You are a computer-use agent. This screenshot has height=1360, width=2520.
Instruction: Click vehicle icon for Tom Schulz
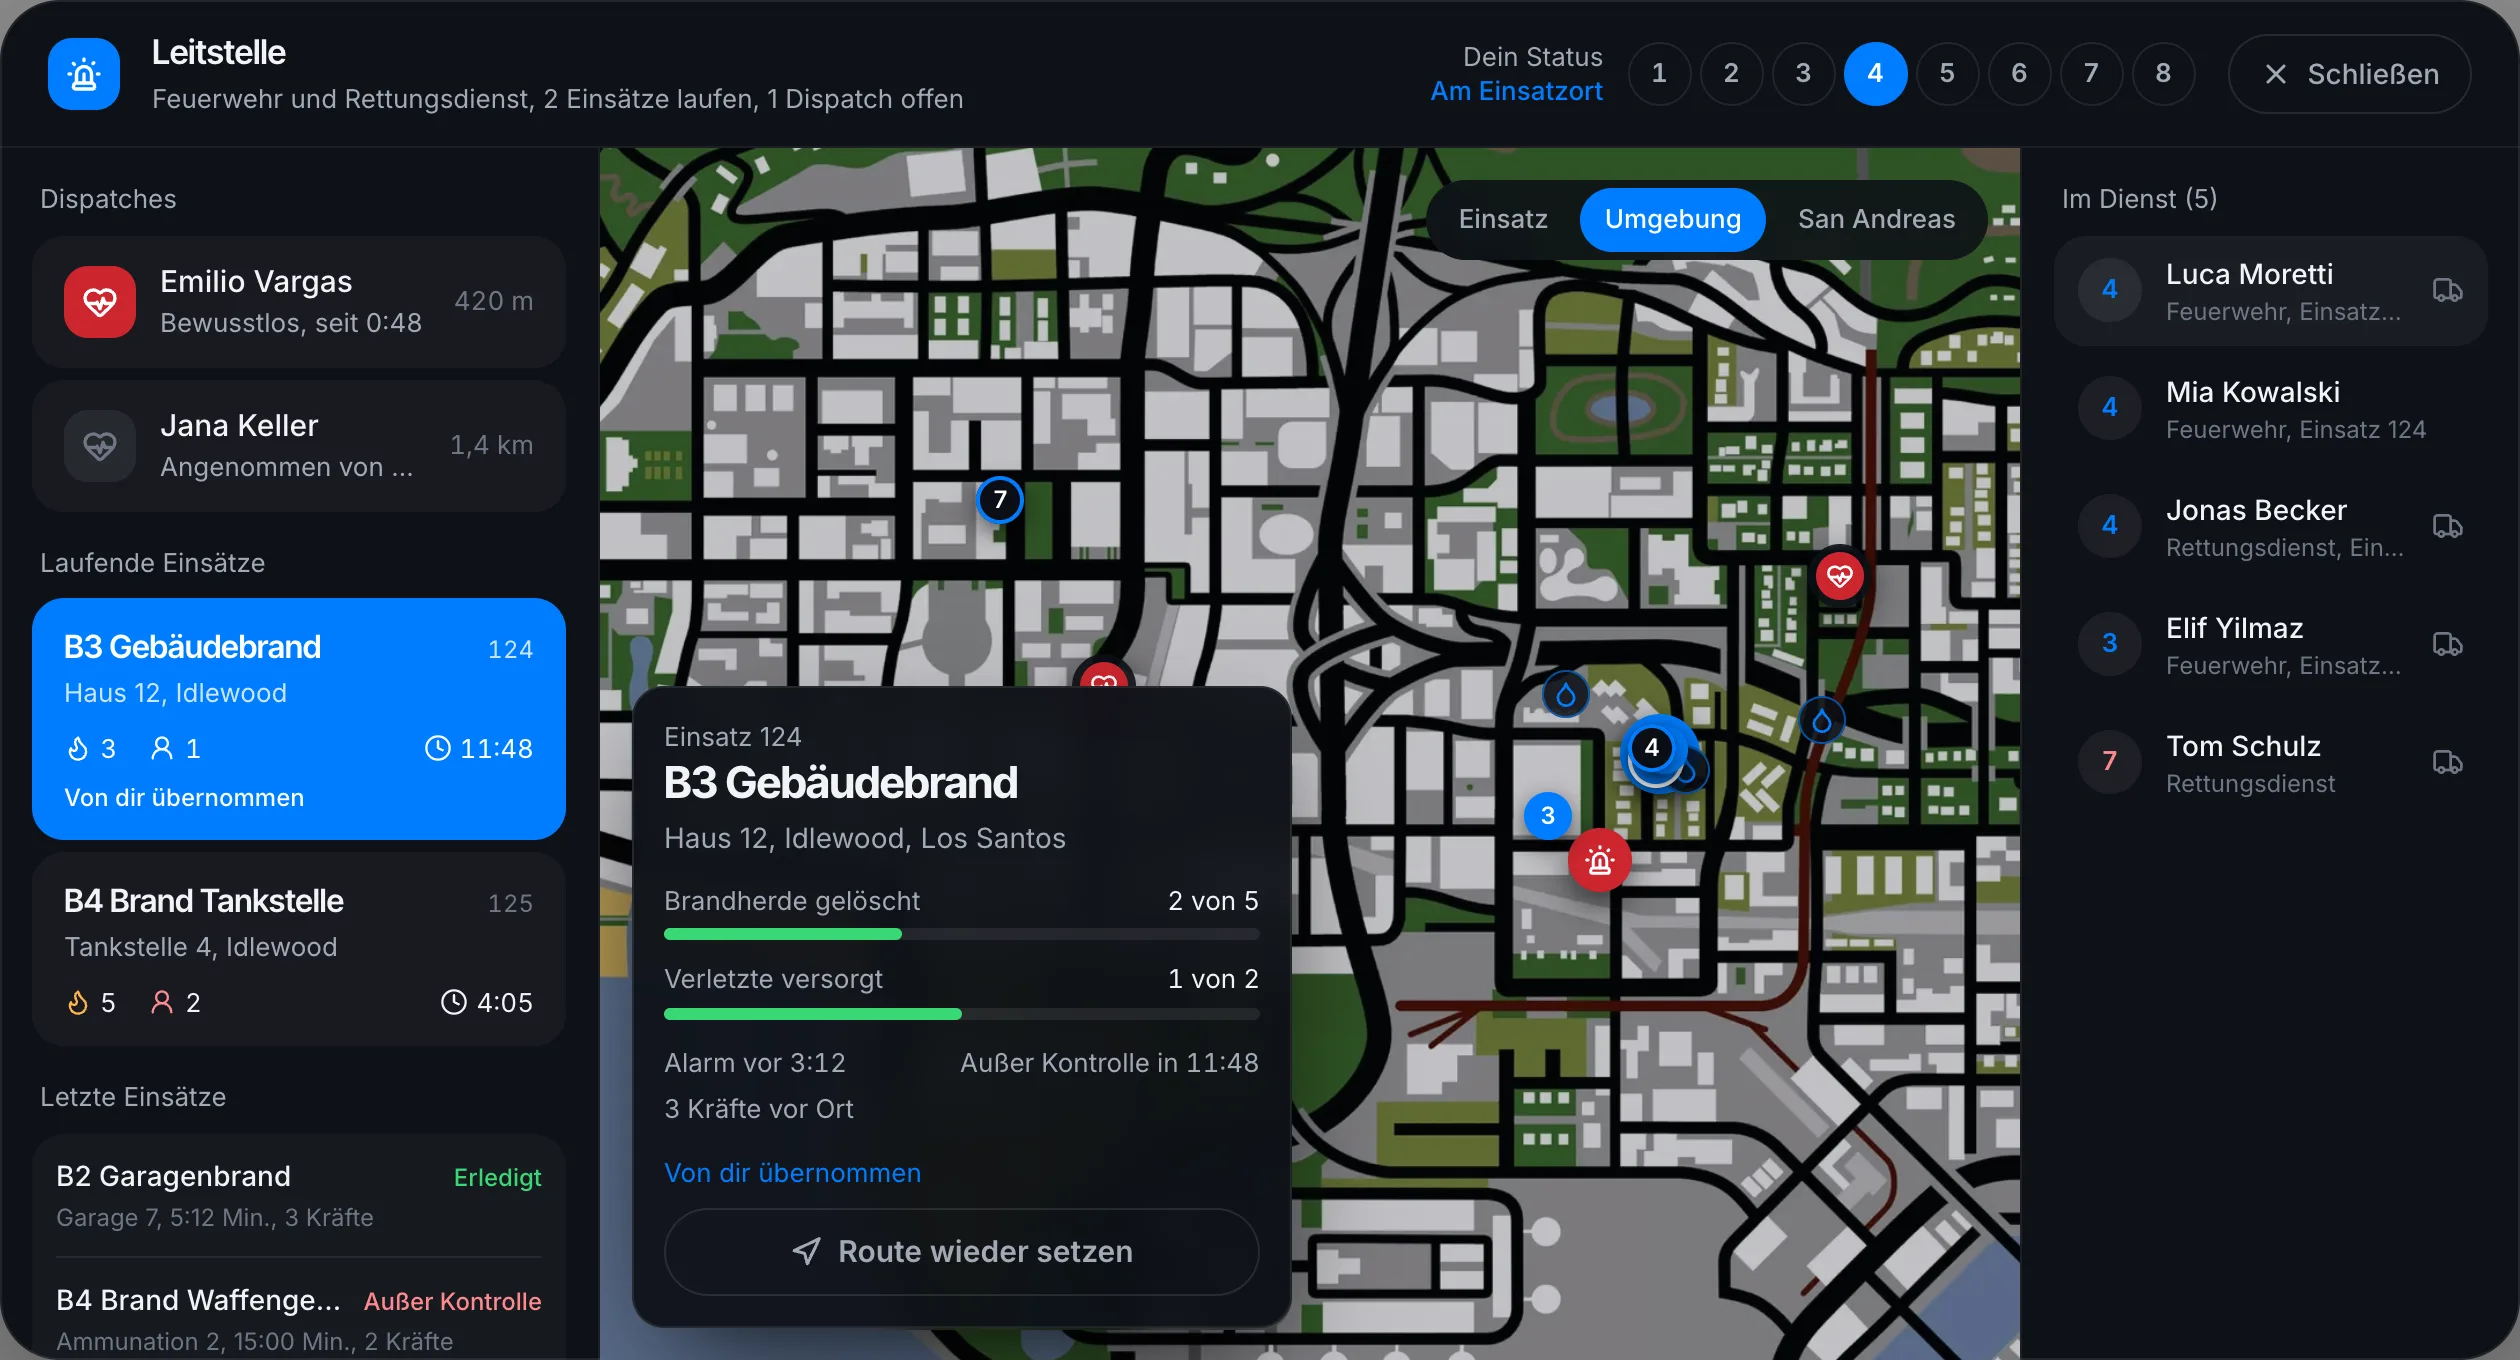[2447, 763]
